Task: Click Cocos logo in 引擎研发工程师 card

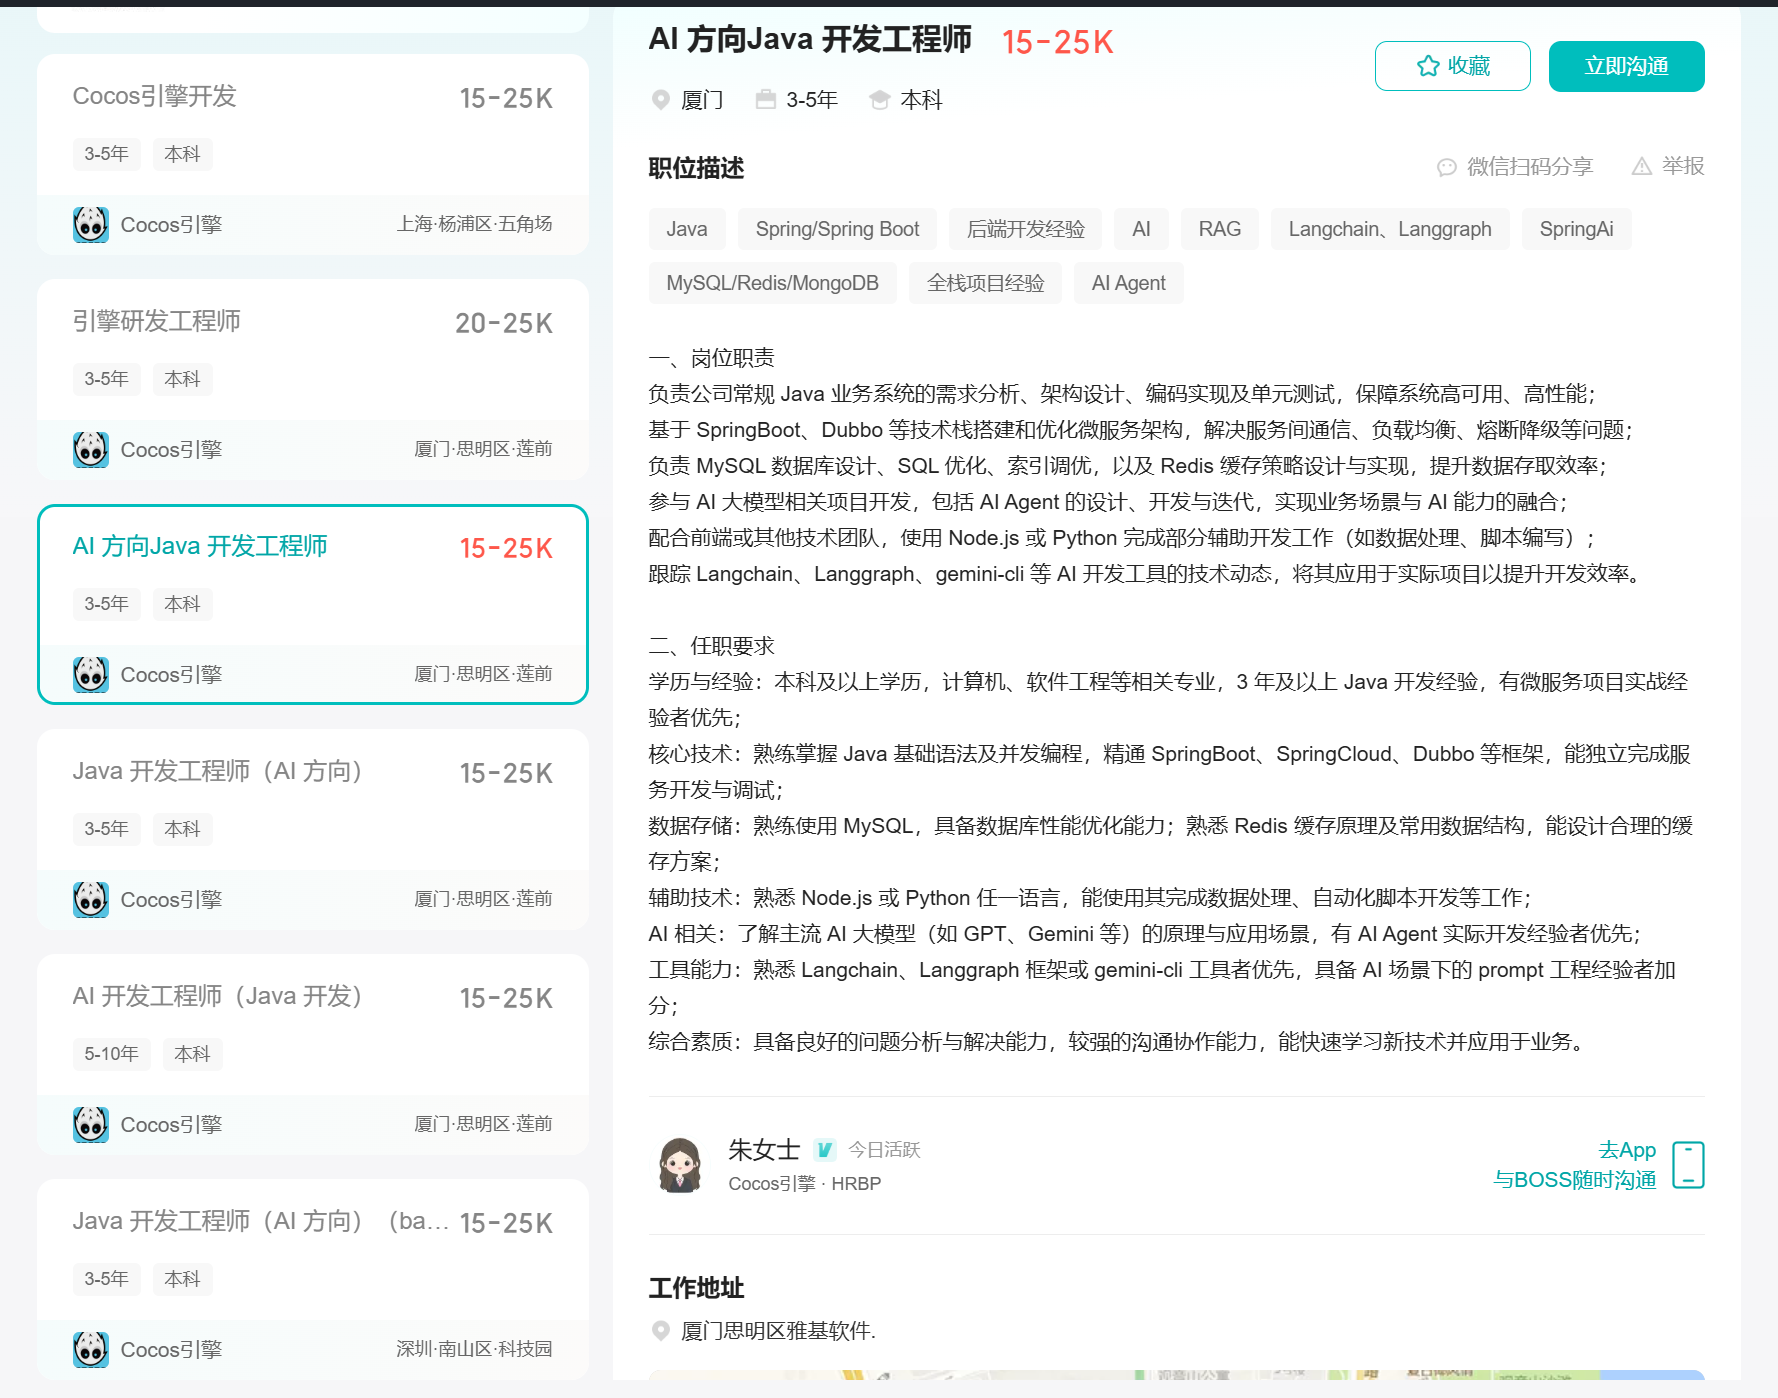Action: pos(91,450)
